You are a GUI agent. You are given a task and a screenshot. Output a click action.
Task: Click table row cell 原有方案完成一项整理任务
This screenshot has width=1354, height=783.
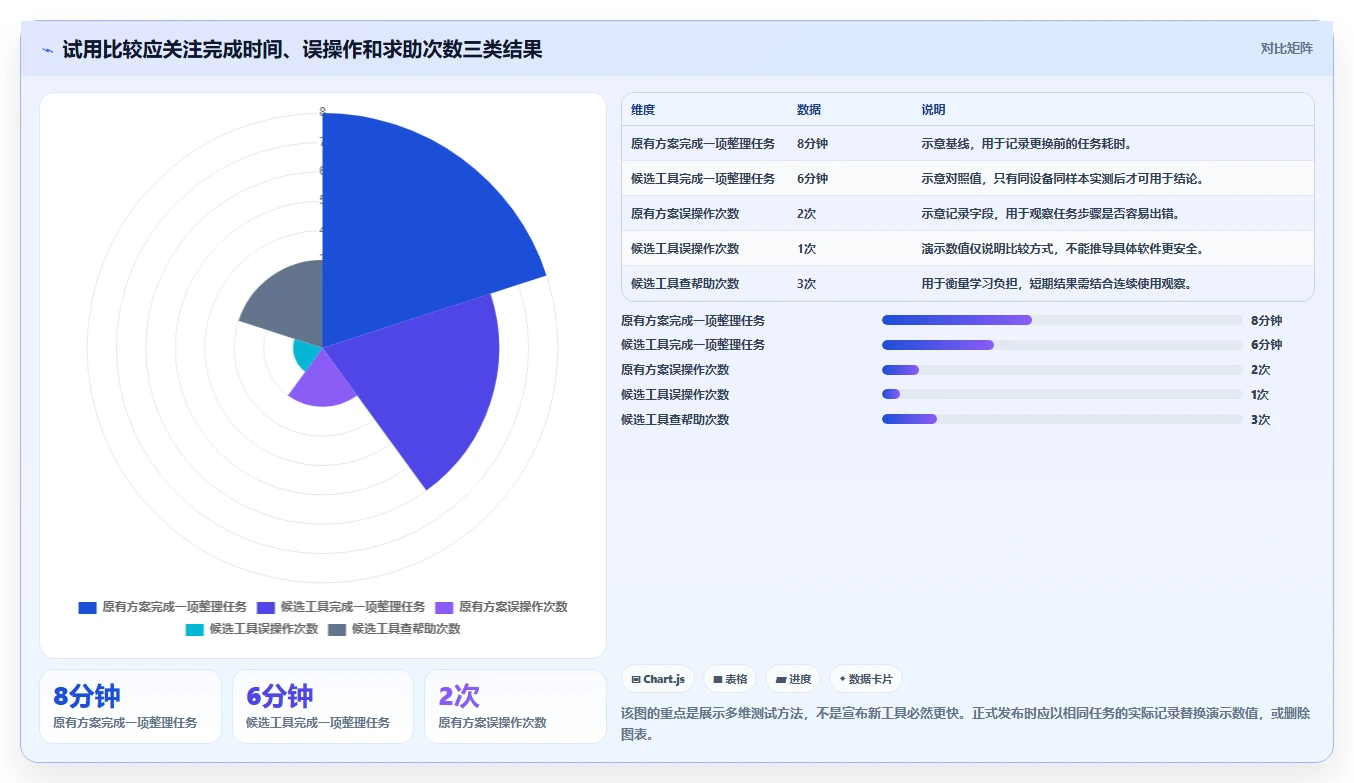703,144
